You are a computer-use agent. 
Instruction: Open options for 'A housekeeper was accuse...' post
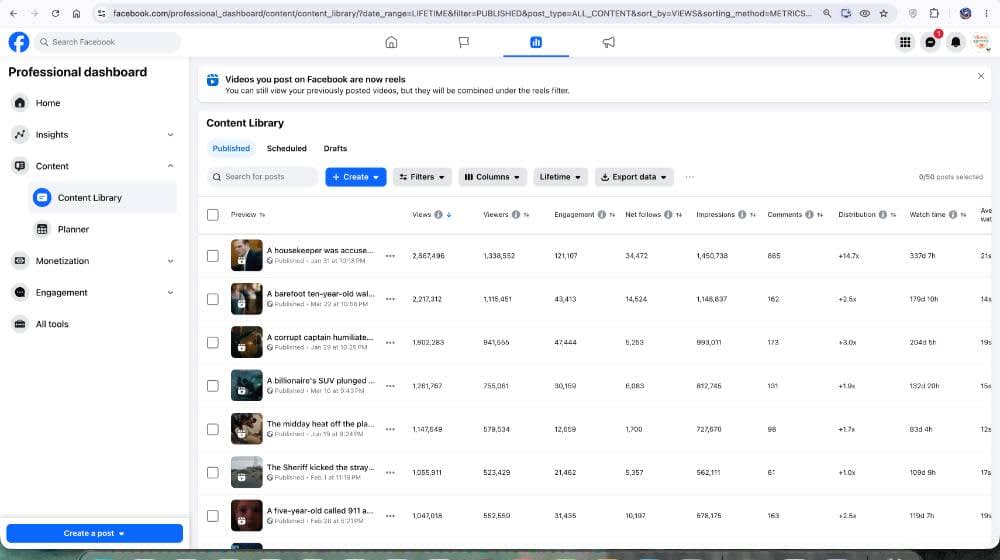pyautogui.click(x=390, y=256)
